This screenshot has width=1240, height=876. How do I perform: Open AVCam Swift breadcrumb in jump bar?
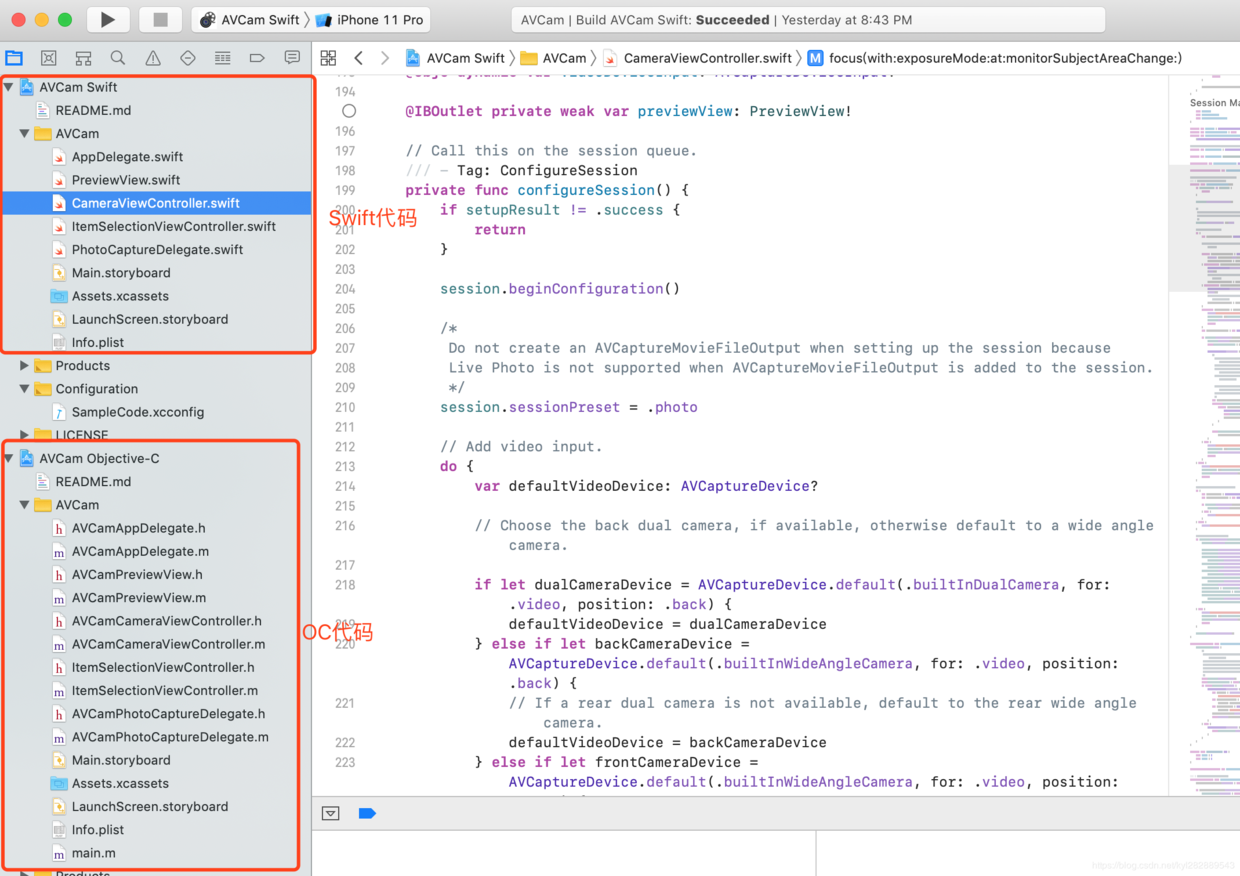coord(456,58)
